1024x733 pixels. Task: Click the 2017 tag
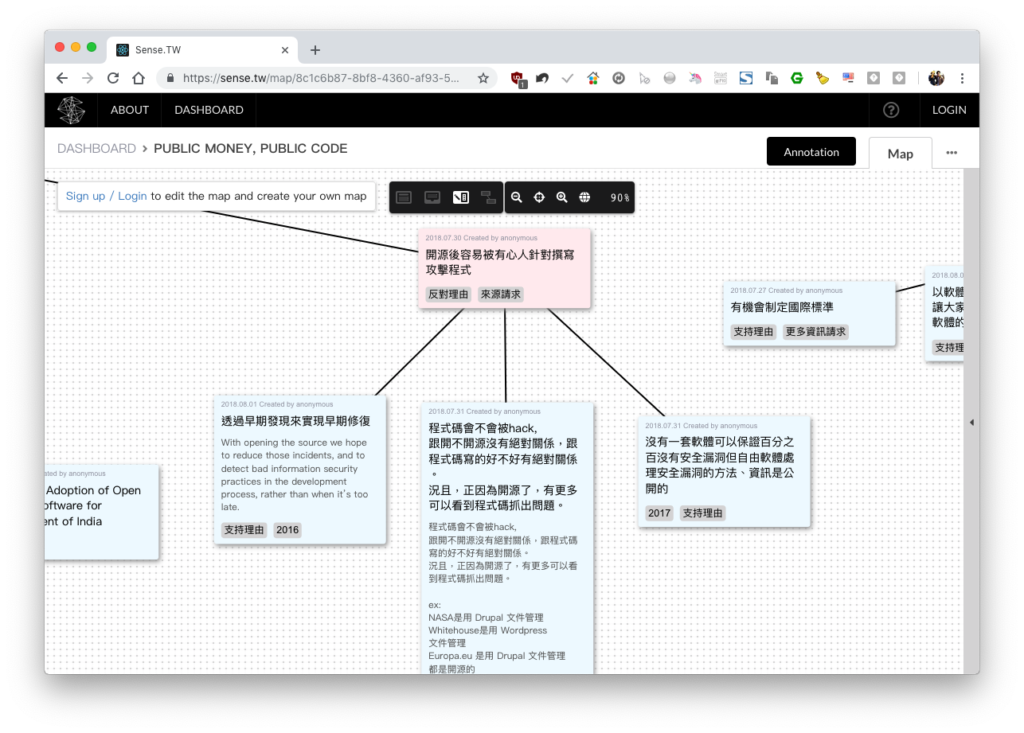[x=659, y=513]
